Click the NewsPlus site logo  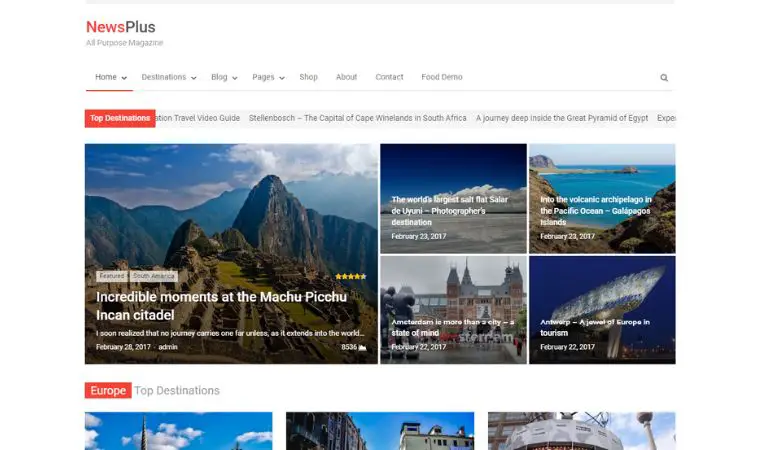pos(121,27)
